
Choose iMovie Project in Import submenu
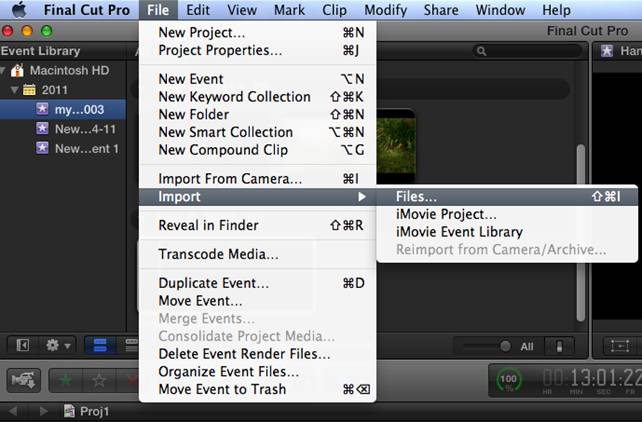tap(507, 214)
